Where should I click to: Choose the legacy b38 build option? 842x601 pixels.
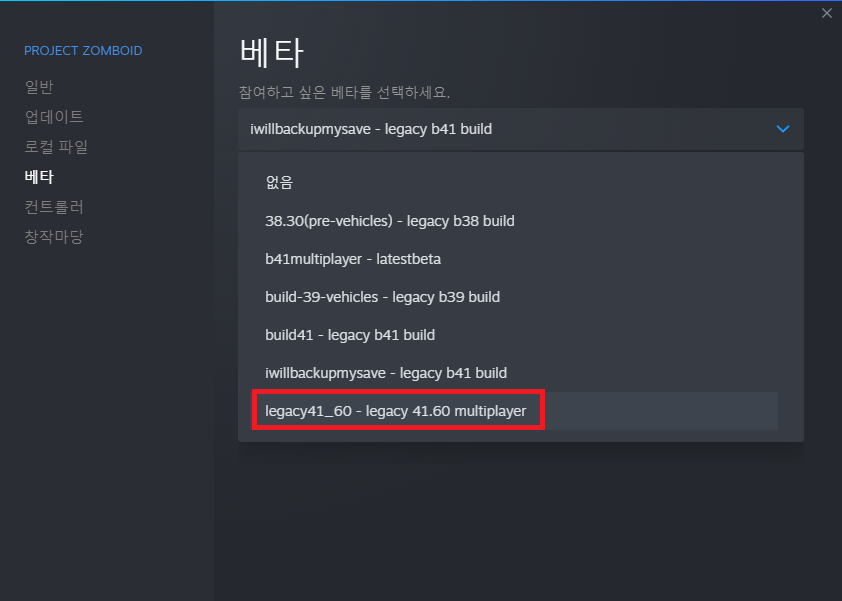[x=389, y=220]
